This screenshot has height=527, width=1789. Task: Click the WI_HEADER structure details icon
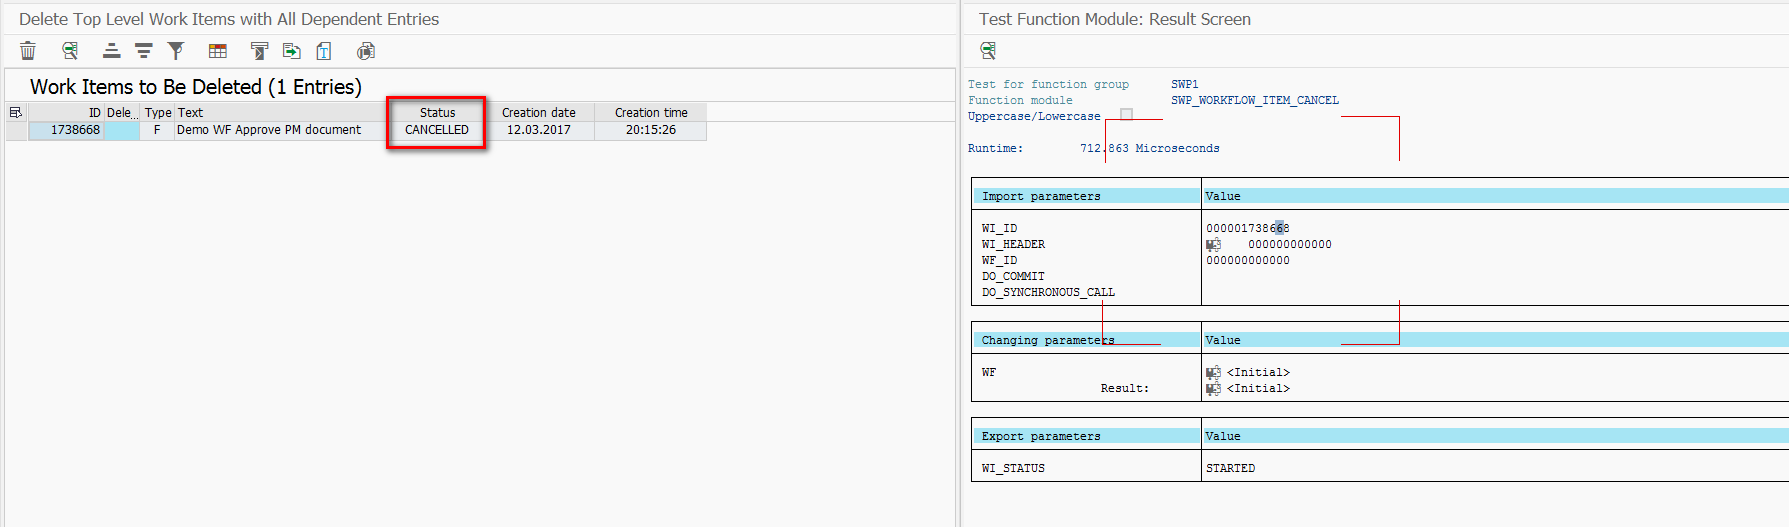pyautogui.click(x=1214, y=245)
